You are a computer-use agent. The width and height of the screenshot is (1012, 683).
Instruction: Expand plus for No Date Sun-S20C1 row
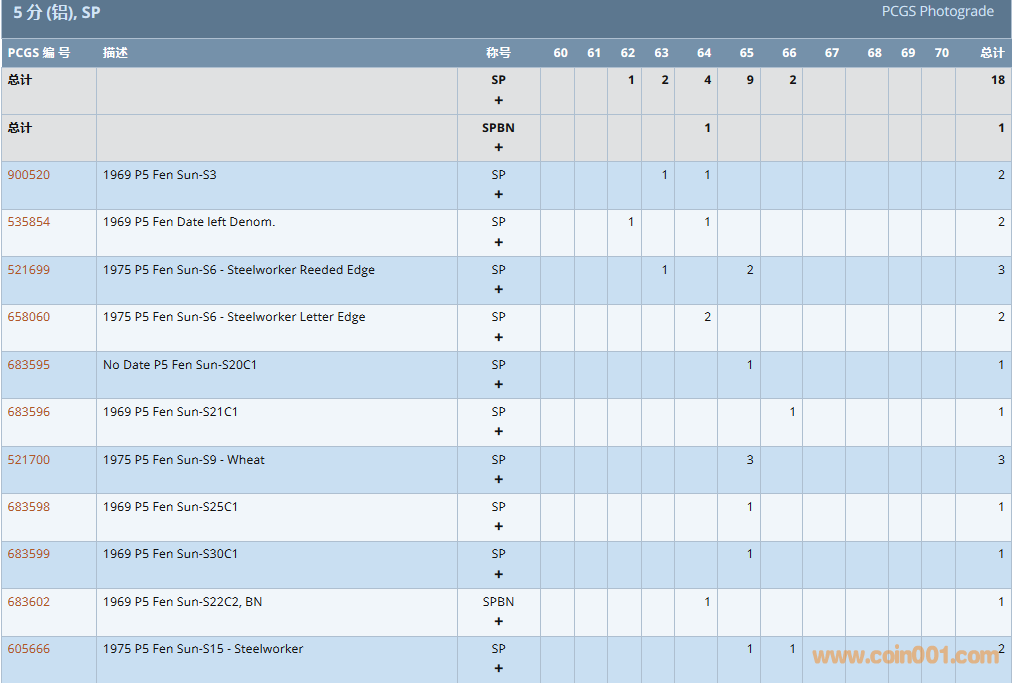pyautogui.click(x=498, y=385)
